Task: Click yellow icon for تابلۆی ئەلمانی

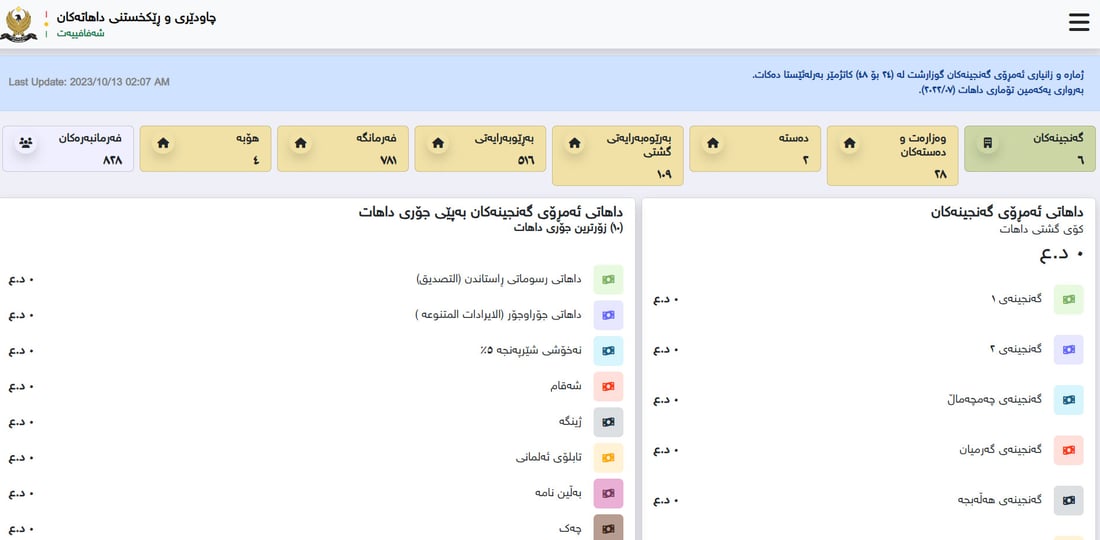Action: 608,458
